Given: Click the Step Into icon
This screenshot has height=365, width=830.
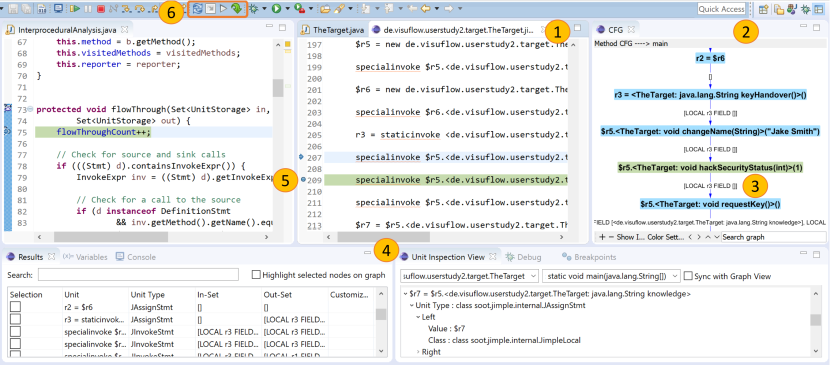Looking at the screenshot, I should click(126, 9).
